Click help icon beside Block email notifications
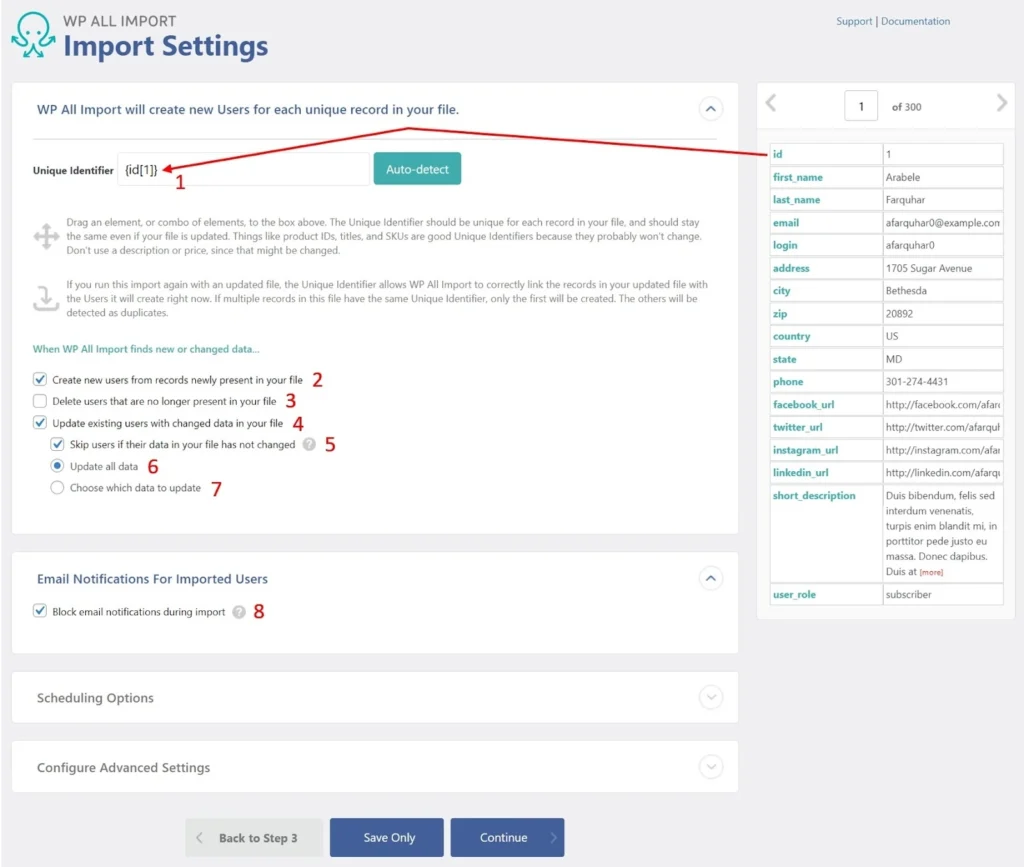The height and width of the screenshot is (867, 1024). click(238, 612)
